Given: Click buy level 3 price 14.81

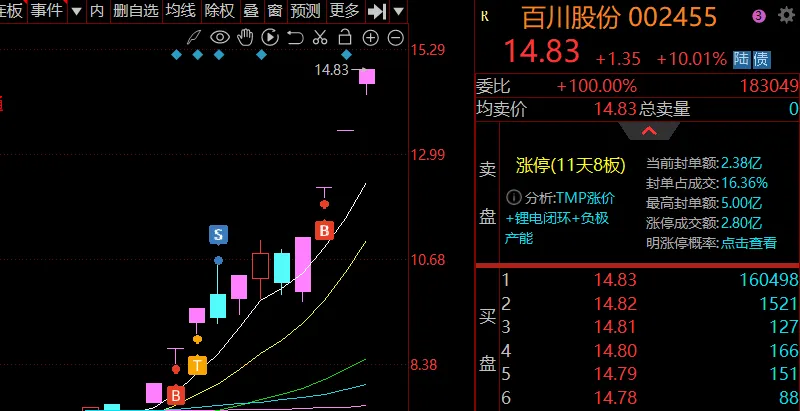Looking at the screenshot, I should point(615,327).
